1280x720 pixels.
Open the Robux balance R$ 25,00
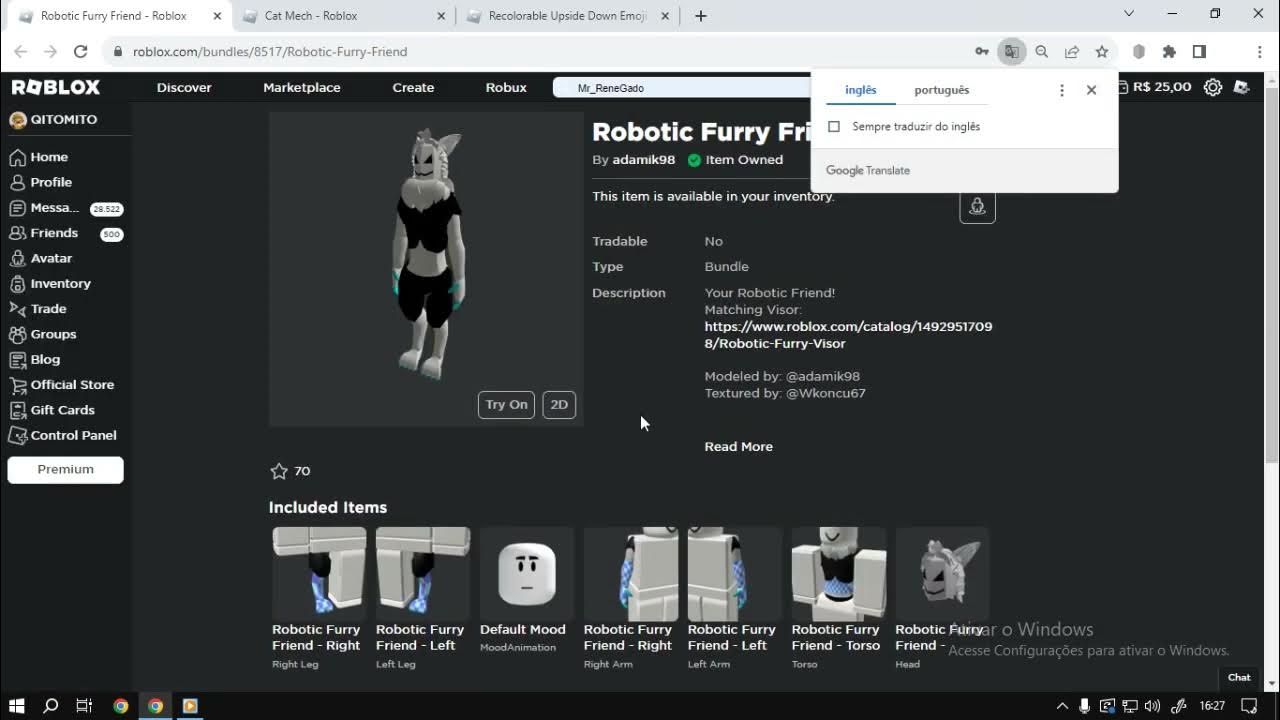pyautogui.click(x=1155, y=87)
